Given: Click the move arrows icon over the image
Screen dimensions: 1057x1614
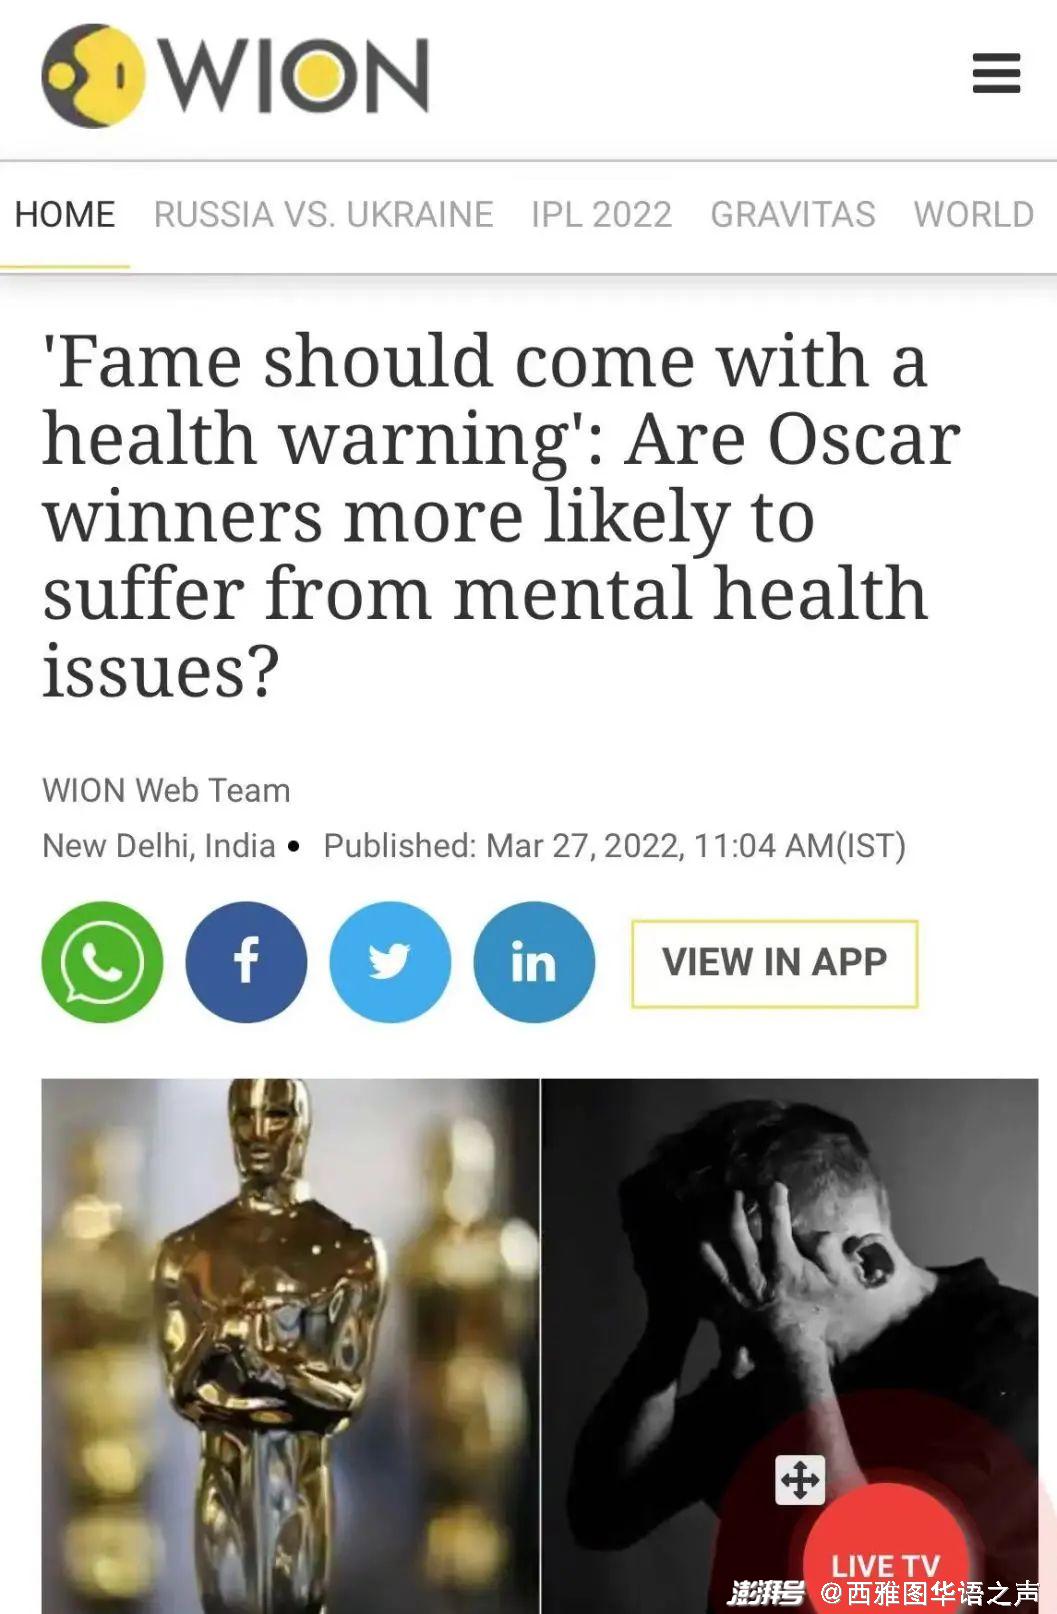Looking at the screenshot, I should (800, 1480).
